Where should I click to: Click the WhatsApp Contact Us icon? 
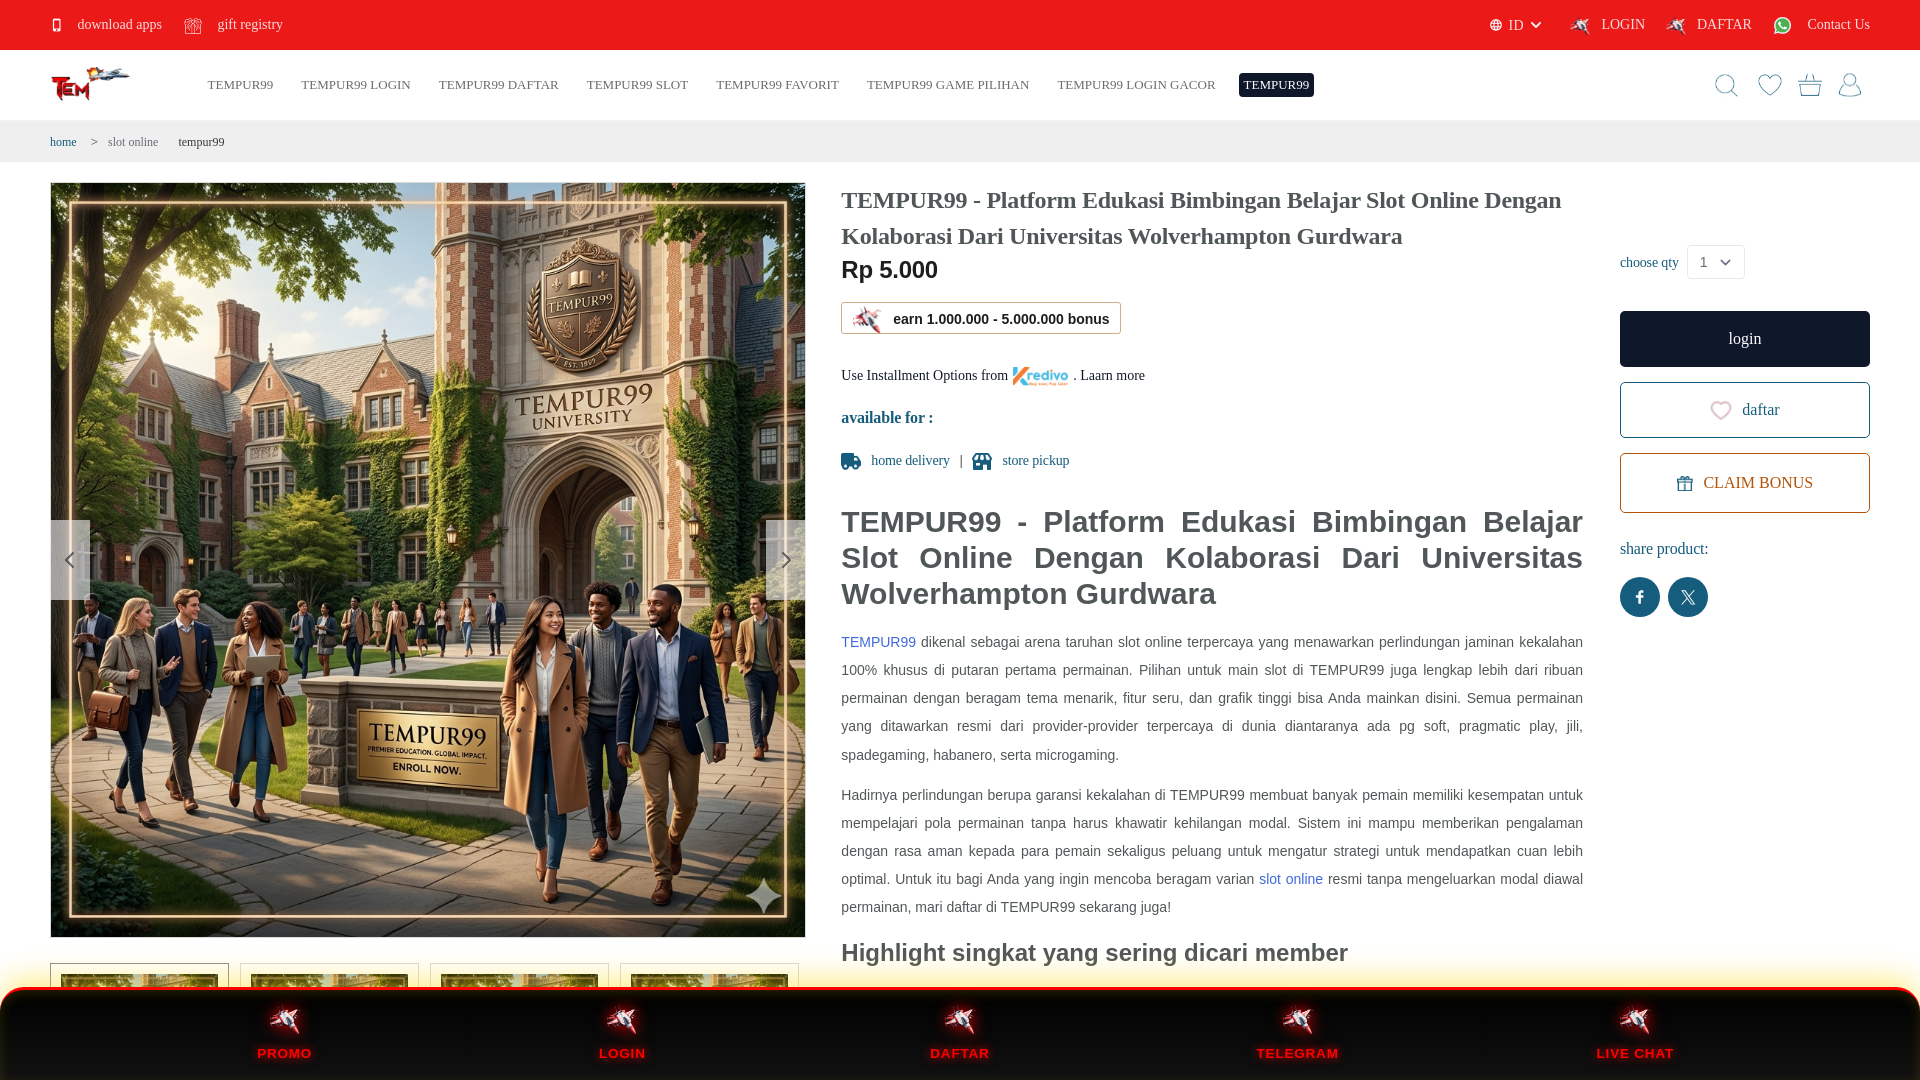coord(1782,25)
